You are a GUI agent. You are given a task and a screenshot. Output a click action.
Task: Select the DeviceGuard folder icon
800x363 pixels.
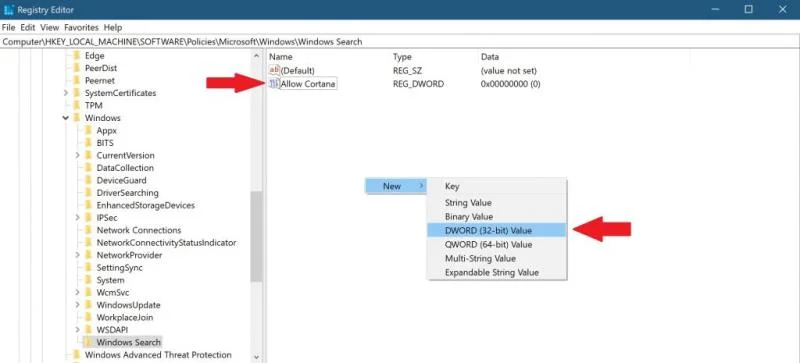(x=88, y=180)
